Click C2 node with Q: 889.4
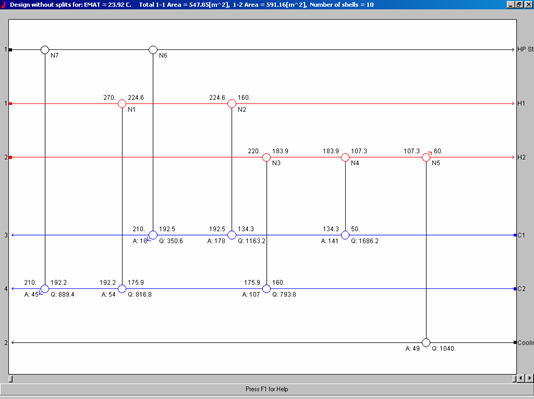This screenshot has height=399, width=534. pos(45,289)
